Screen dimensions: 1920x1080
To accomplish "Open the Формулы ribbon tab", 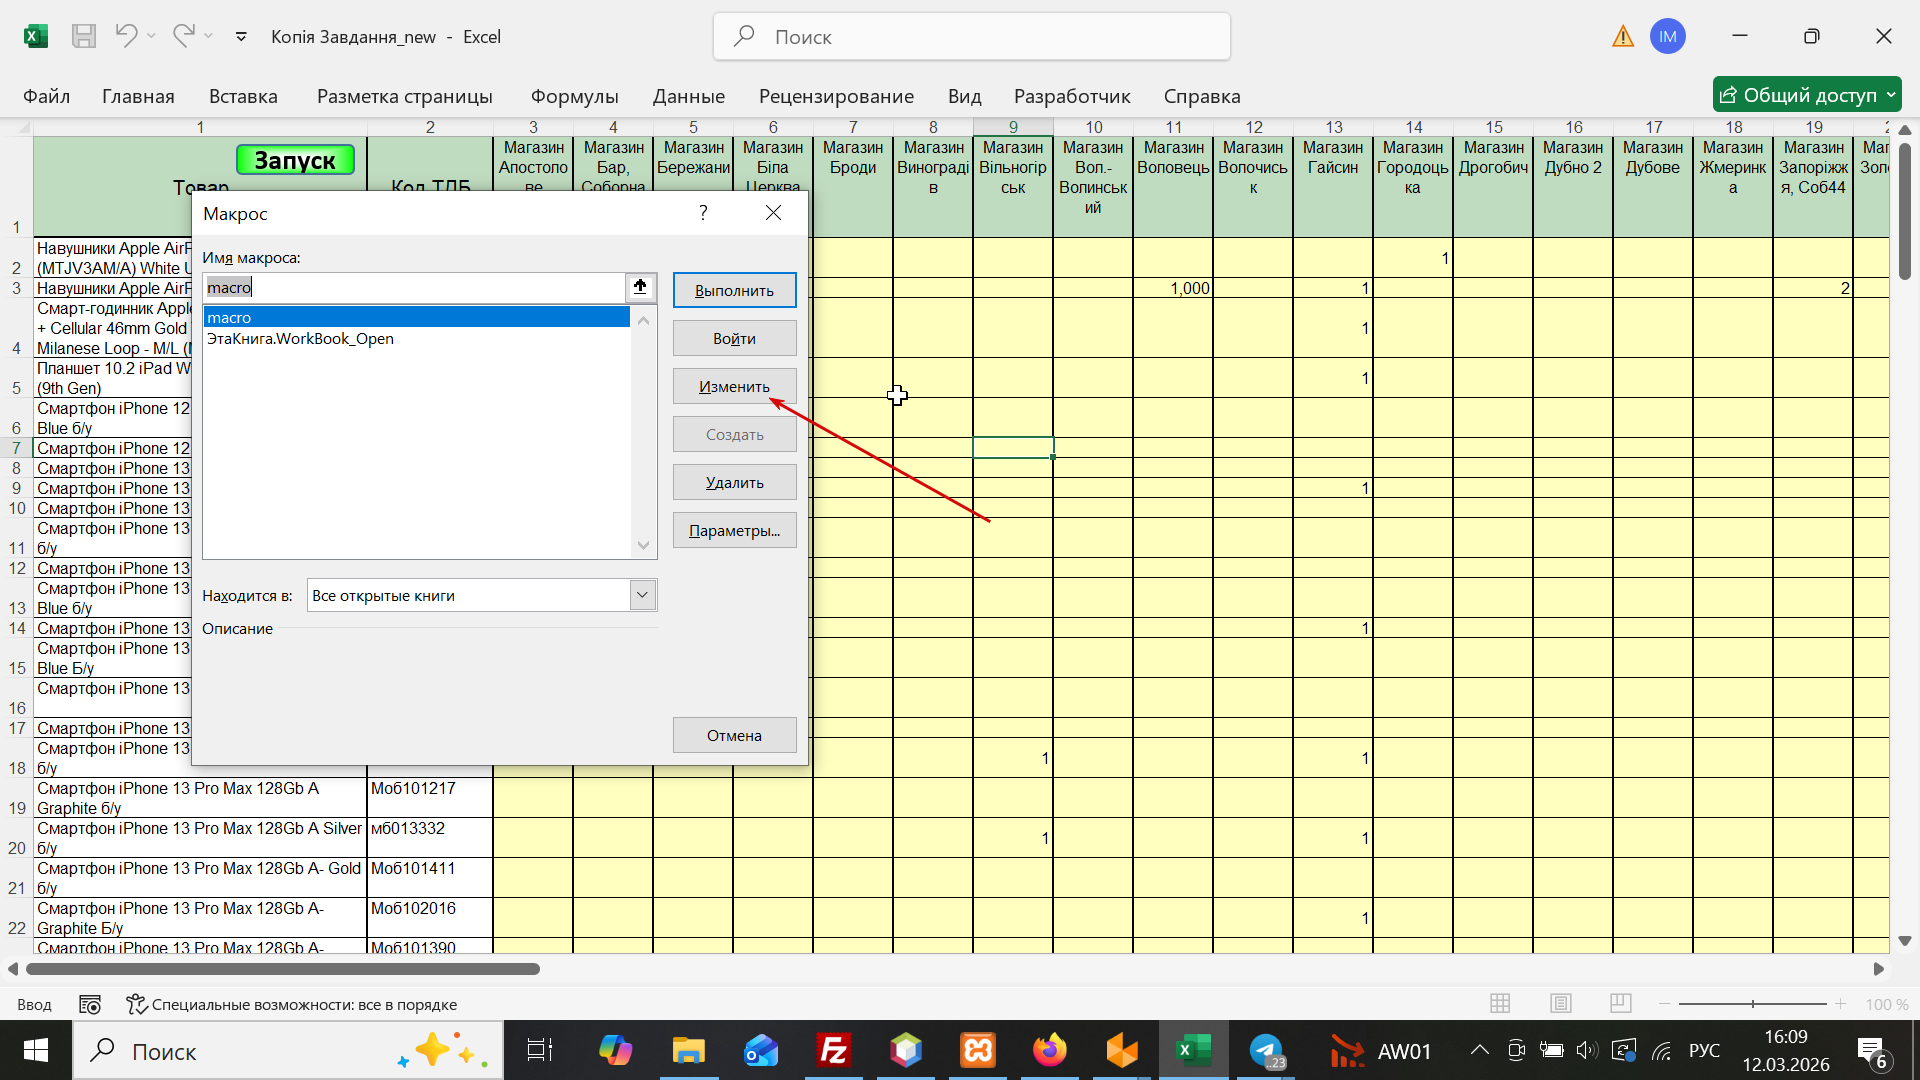I will pyautogui.click(x=574, y=96).
